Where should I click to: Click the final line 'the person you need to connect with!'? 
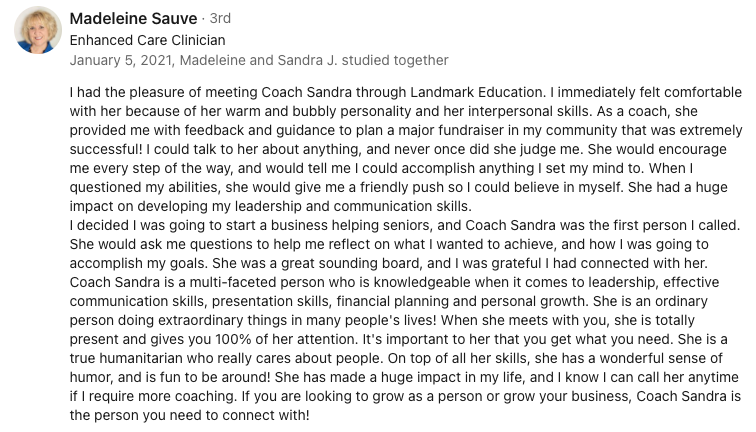tap(189, 415)
